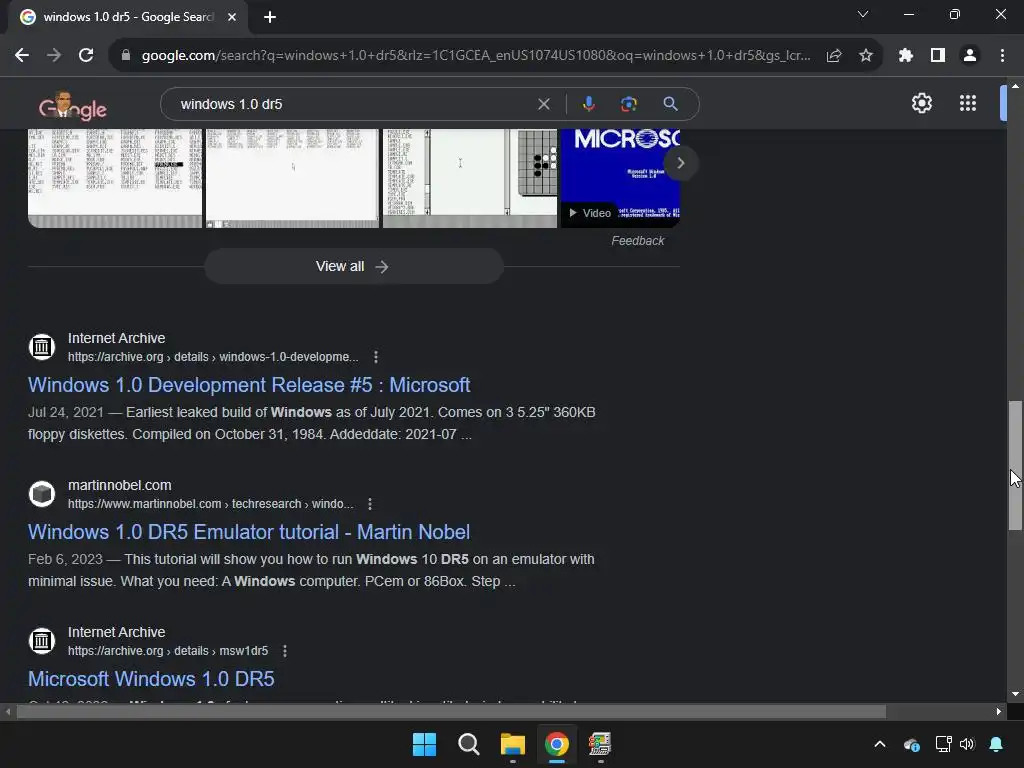Open first file-listing image thumbnail
This screenshot has height=768, width=1024.
point(115,178)
